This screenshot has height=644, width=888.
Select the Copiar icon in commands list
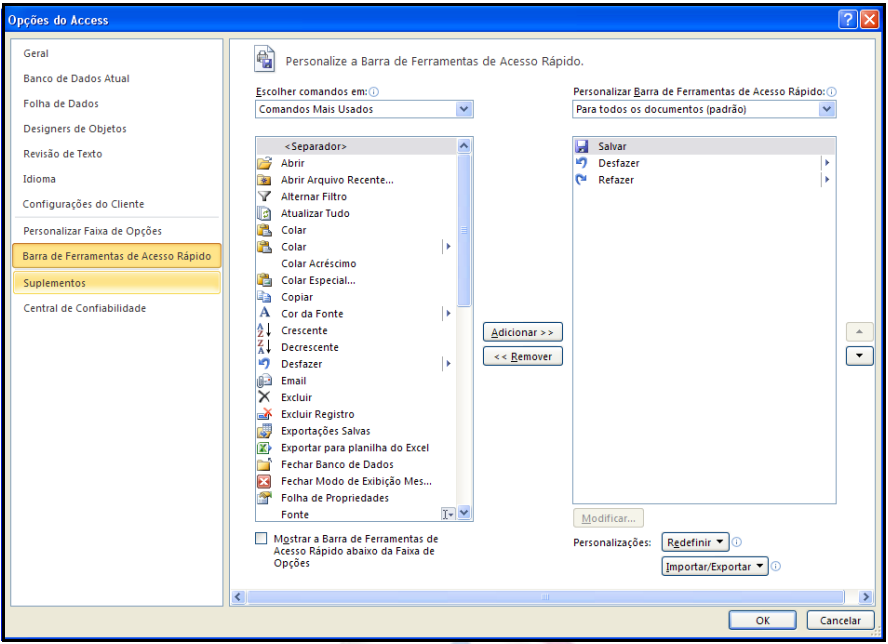(265, 297)
